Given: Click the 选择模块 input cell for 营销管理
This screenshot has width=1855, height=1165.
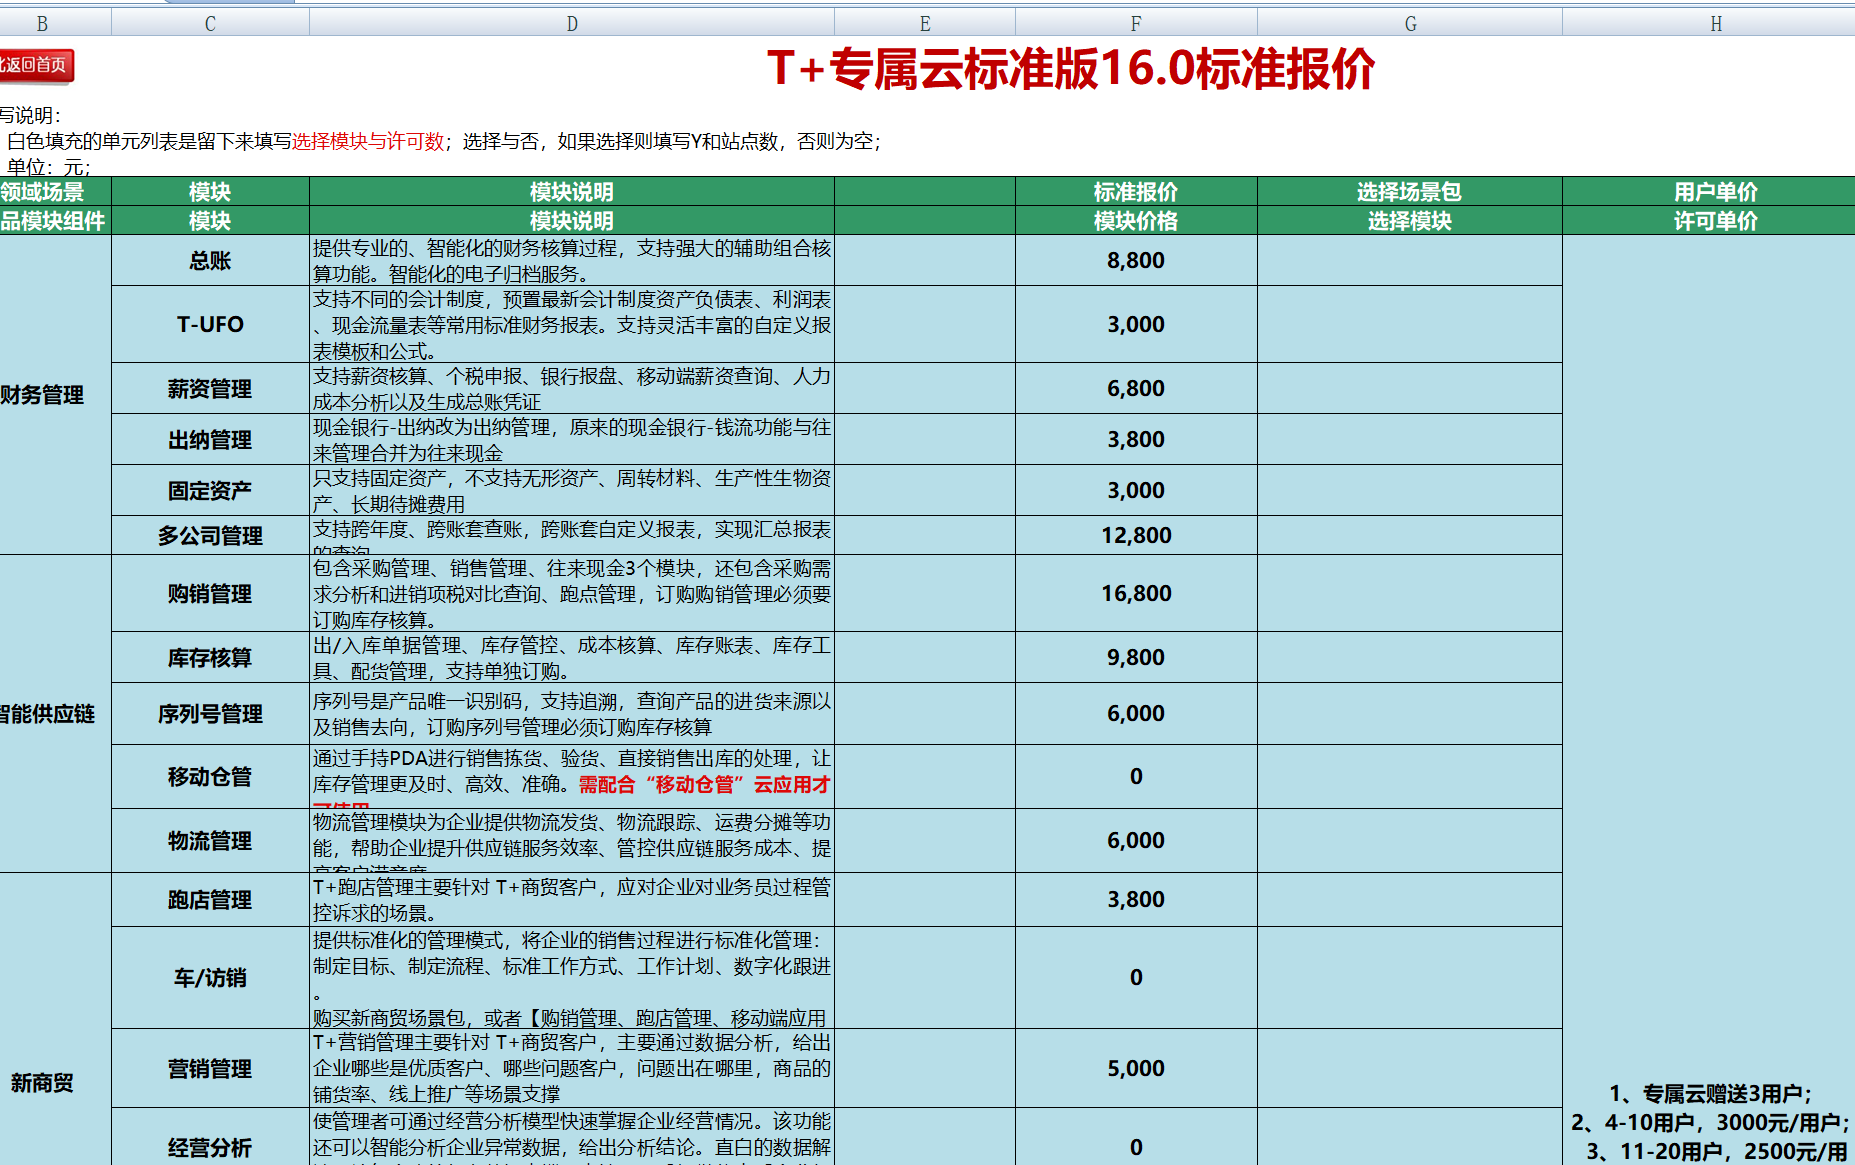Looking at the screenshot, I should click(x=1410, y=1068).
